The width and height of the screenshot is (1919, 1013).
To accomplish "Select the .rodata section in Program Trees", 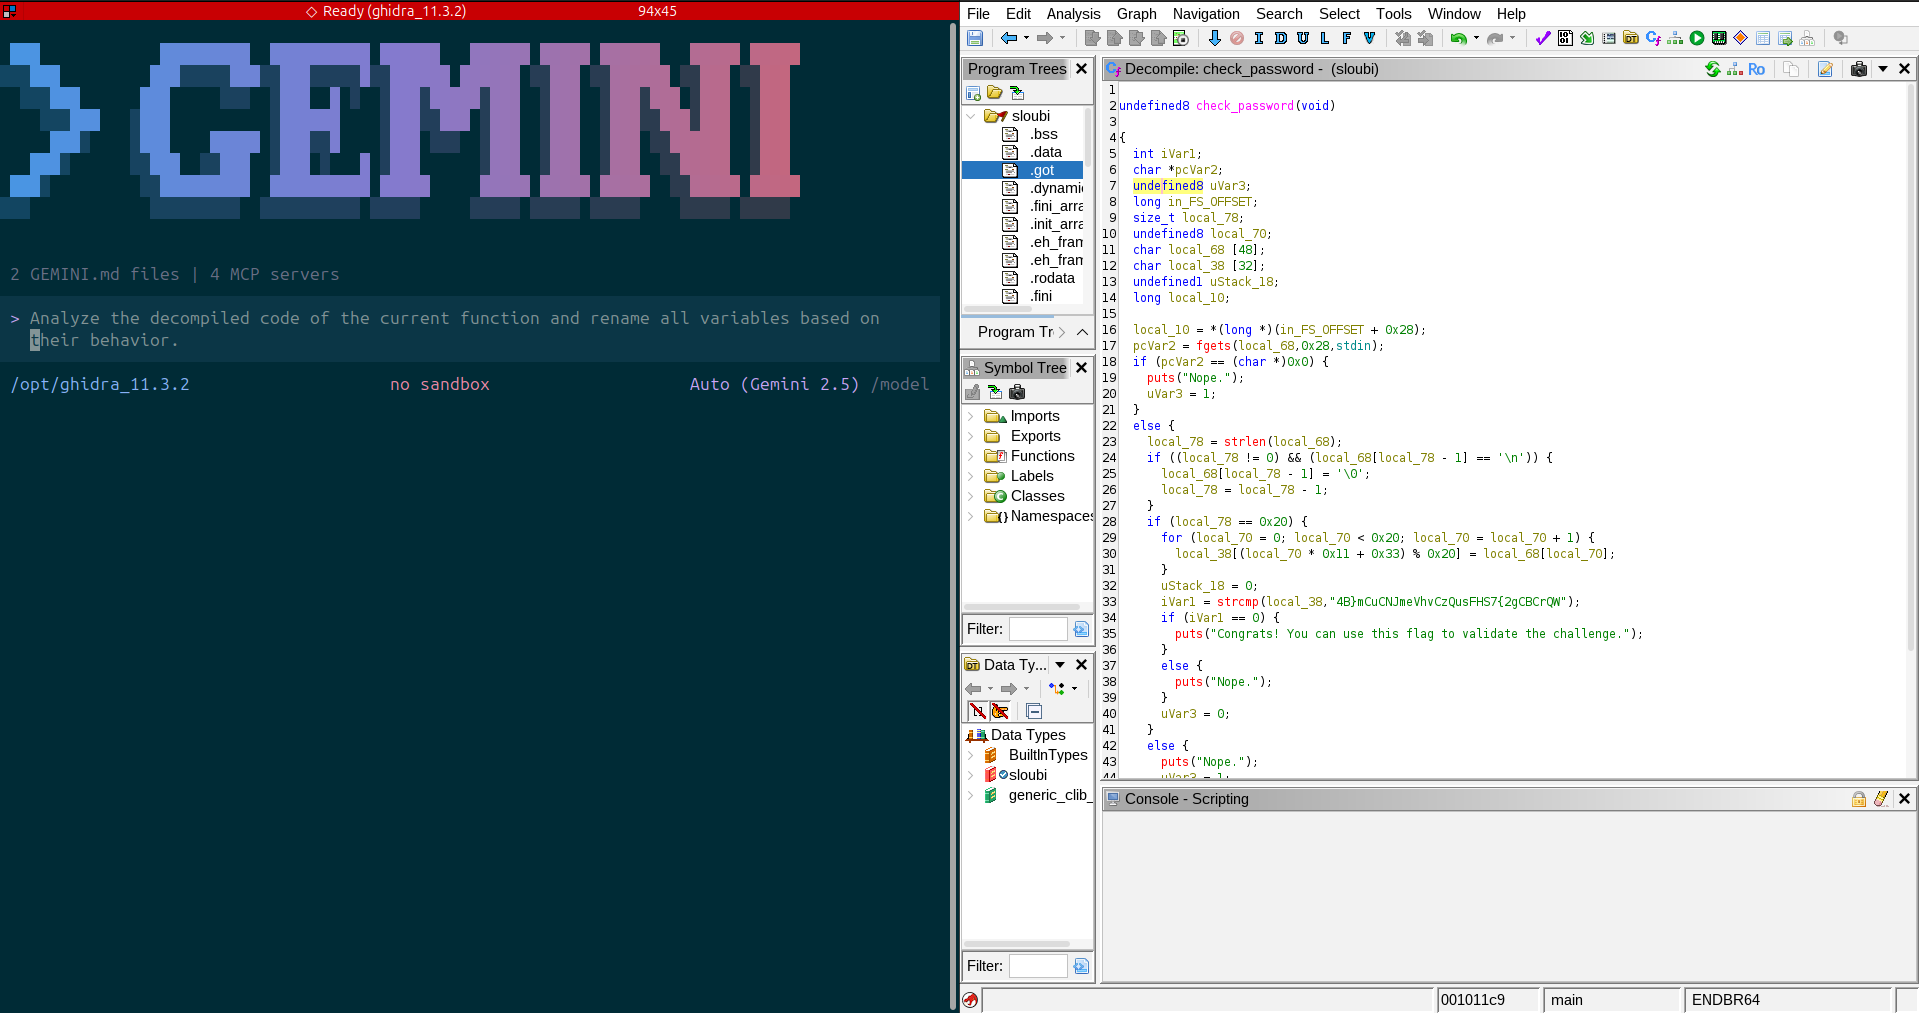I will point(1052,278).
